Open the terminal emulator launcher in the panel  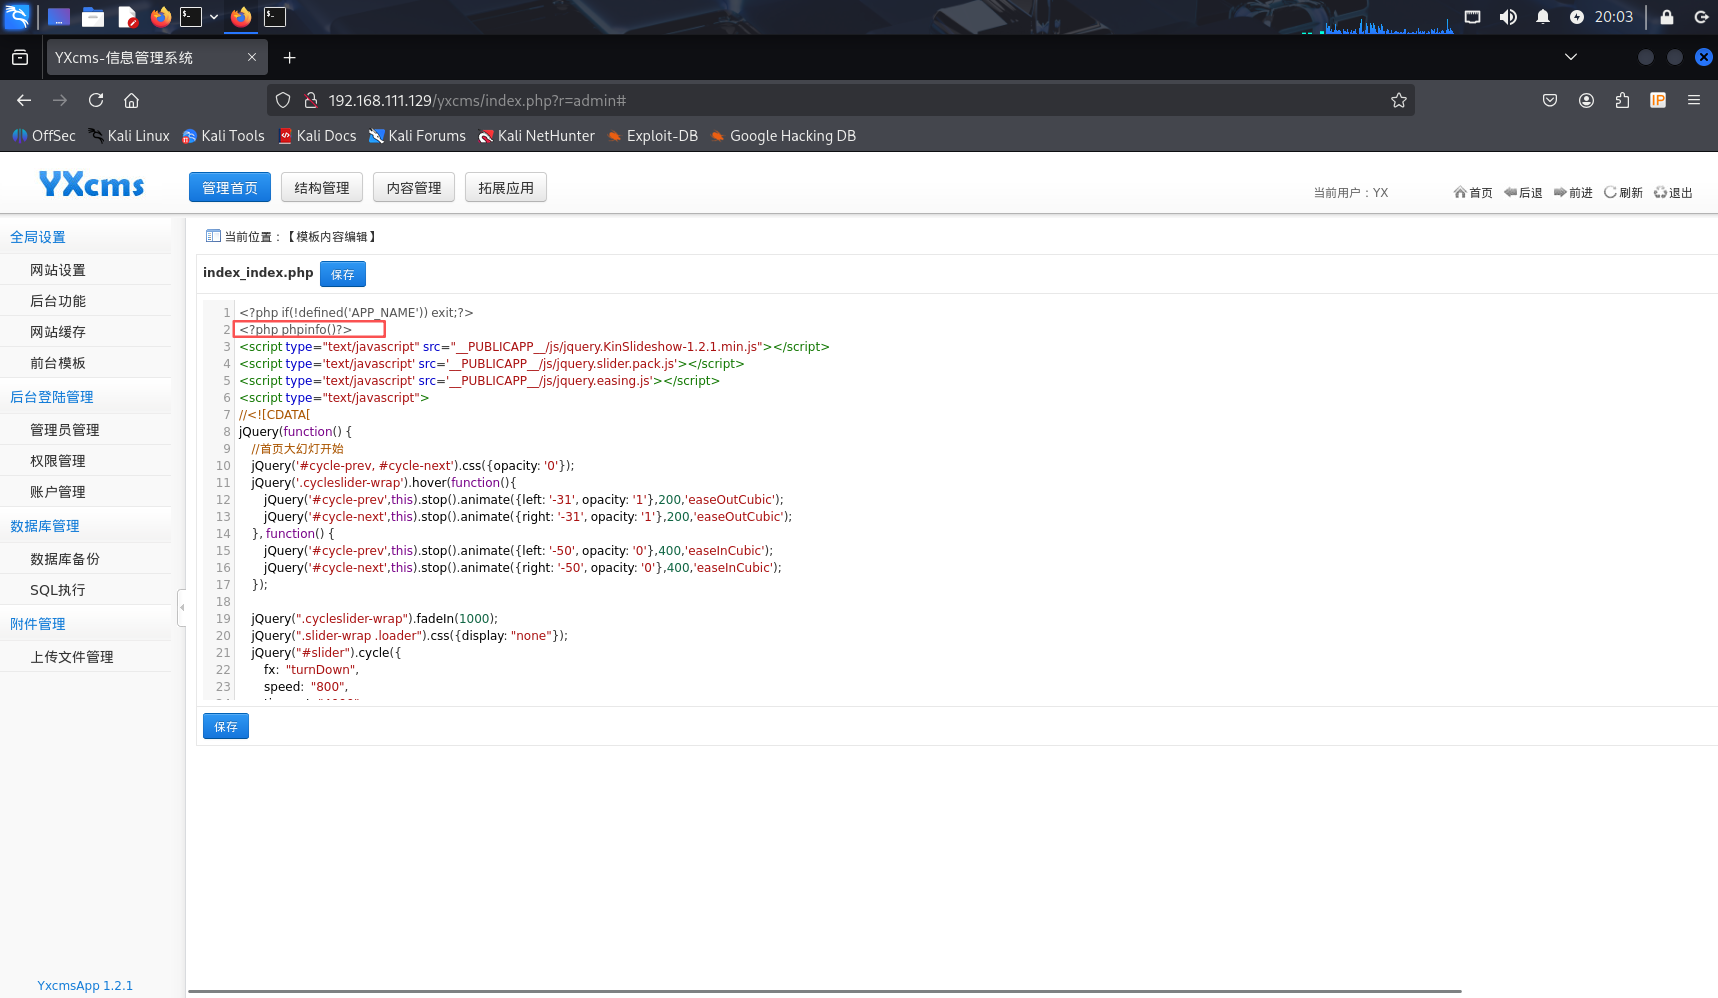tap(191, 17)
